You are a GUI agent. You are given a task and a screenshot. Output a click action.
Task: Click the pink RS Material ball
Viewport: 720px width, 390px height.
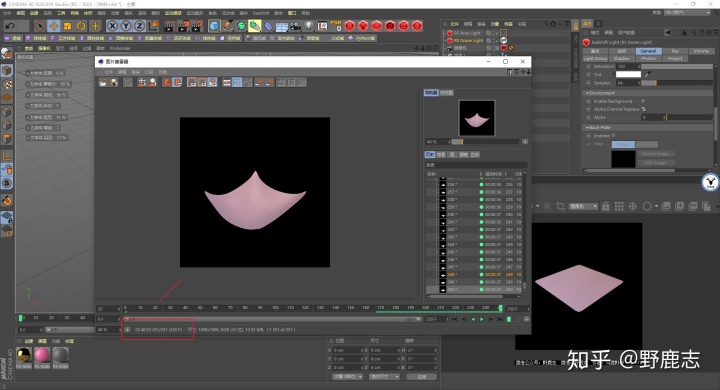(42, 355)
